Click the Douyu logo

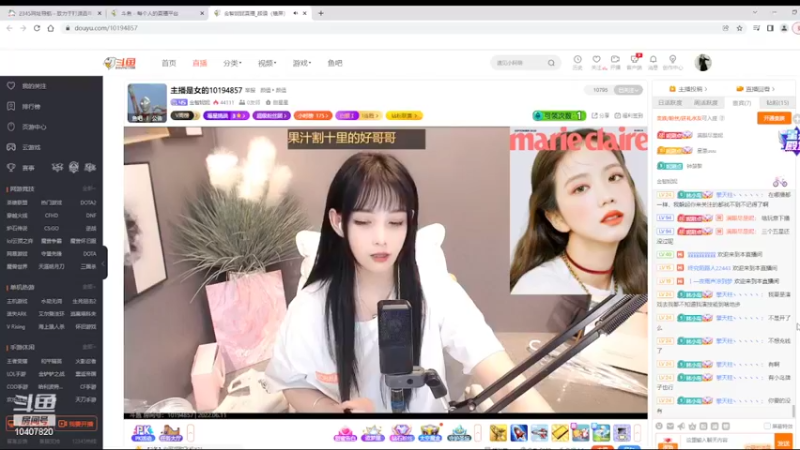pos(119,63)
